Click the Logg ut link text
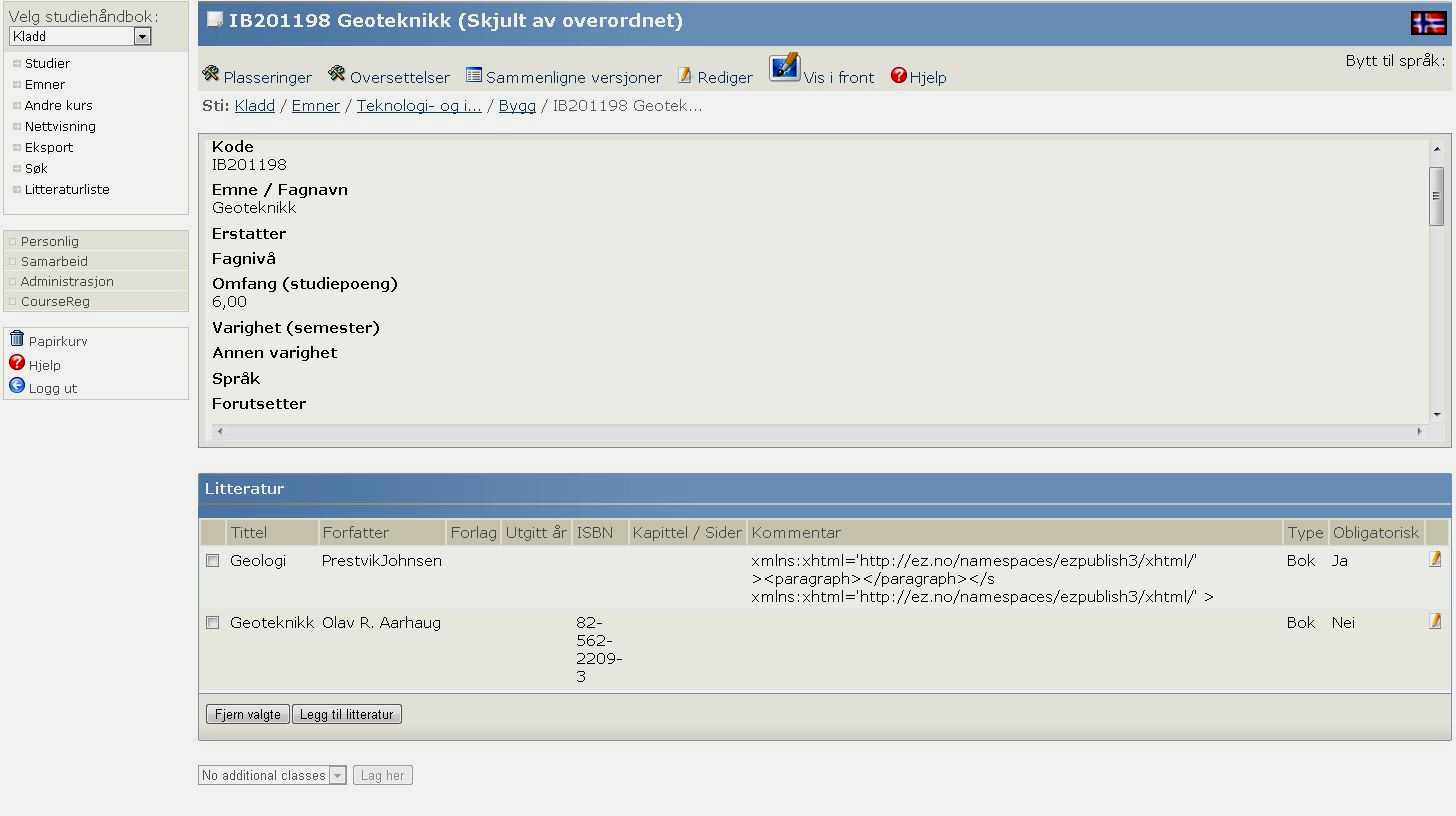Image resolution: width=1456 pixels, height=816 pixels. point(53,388)
